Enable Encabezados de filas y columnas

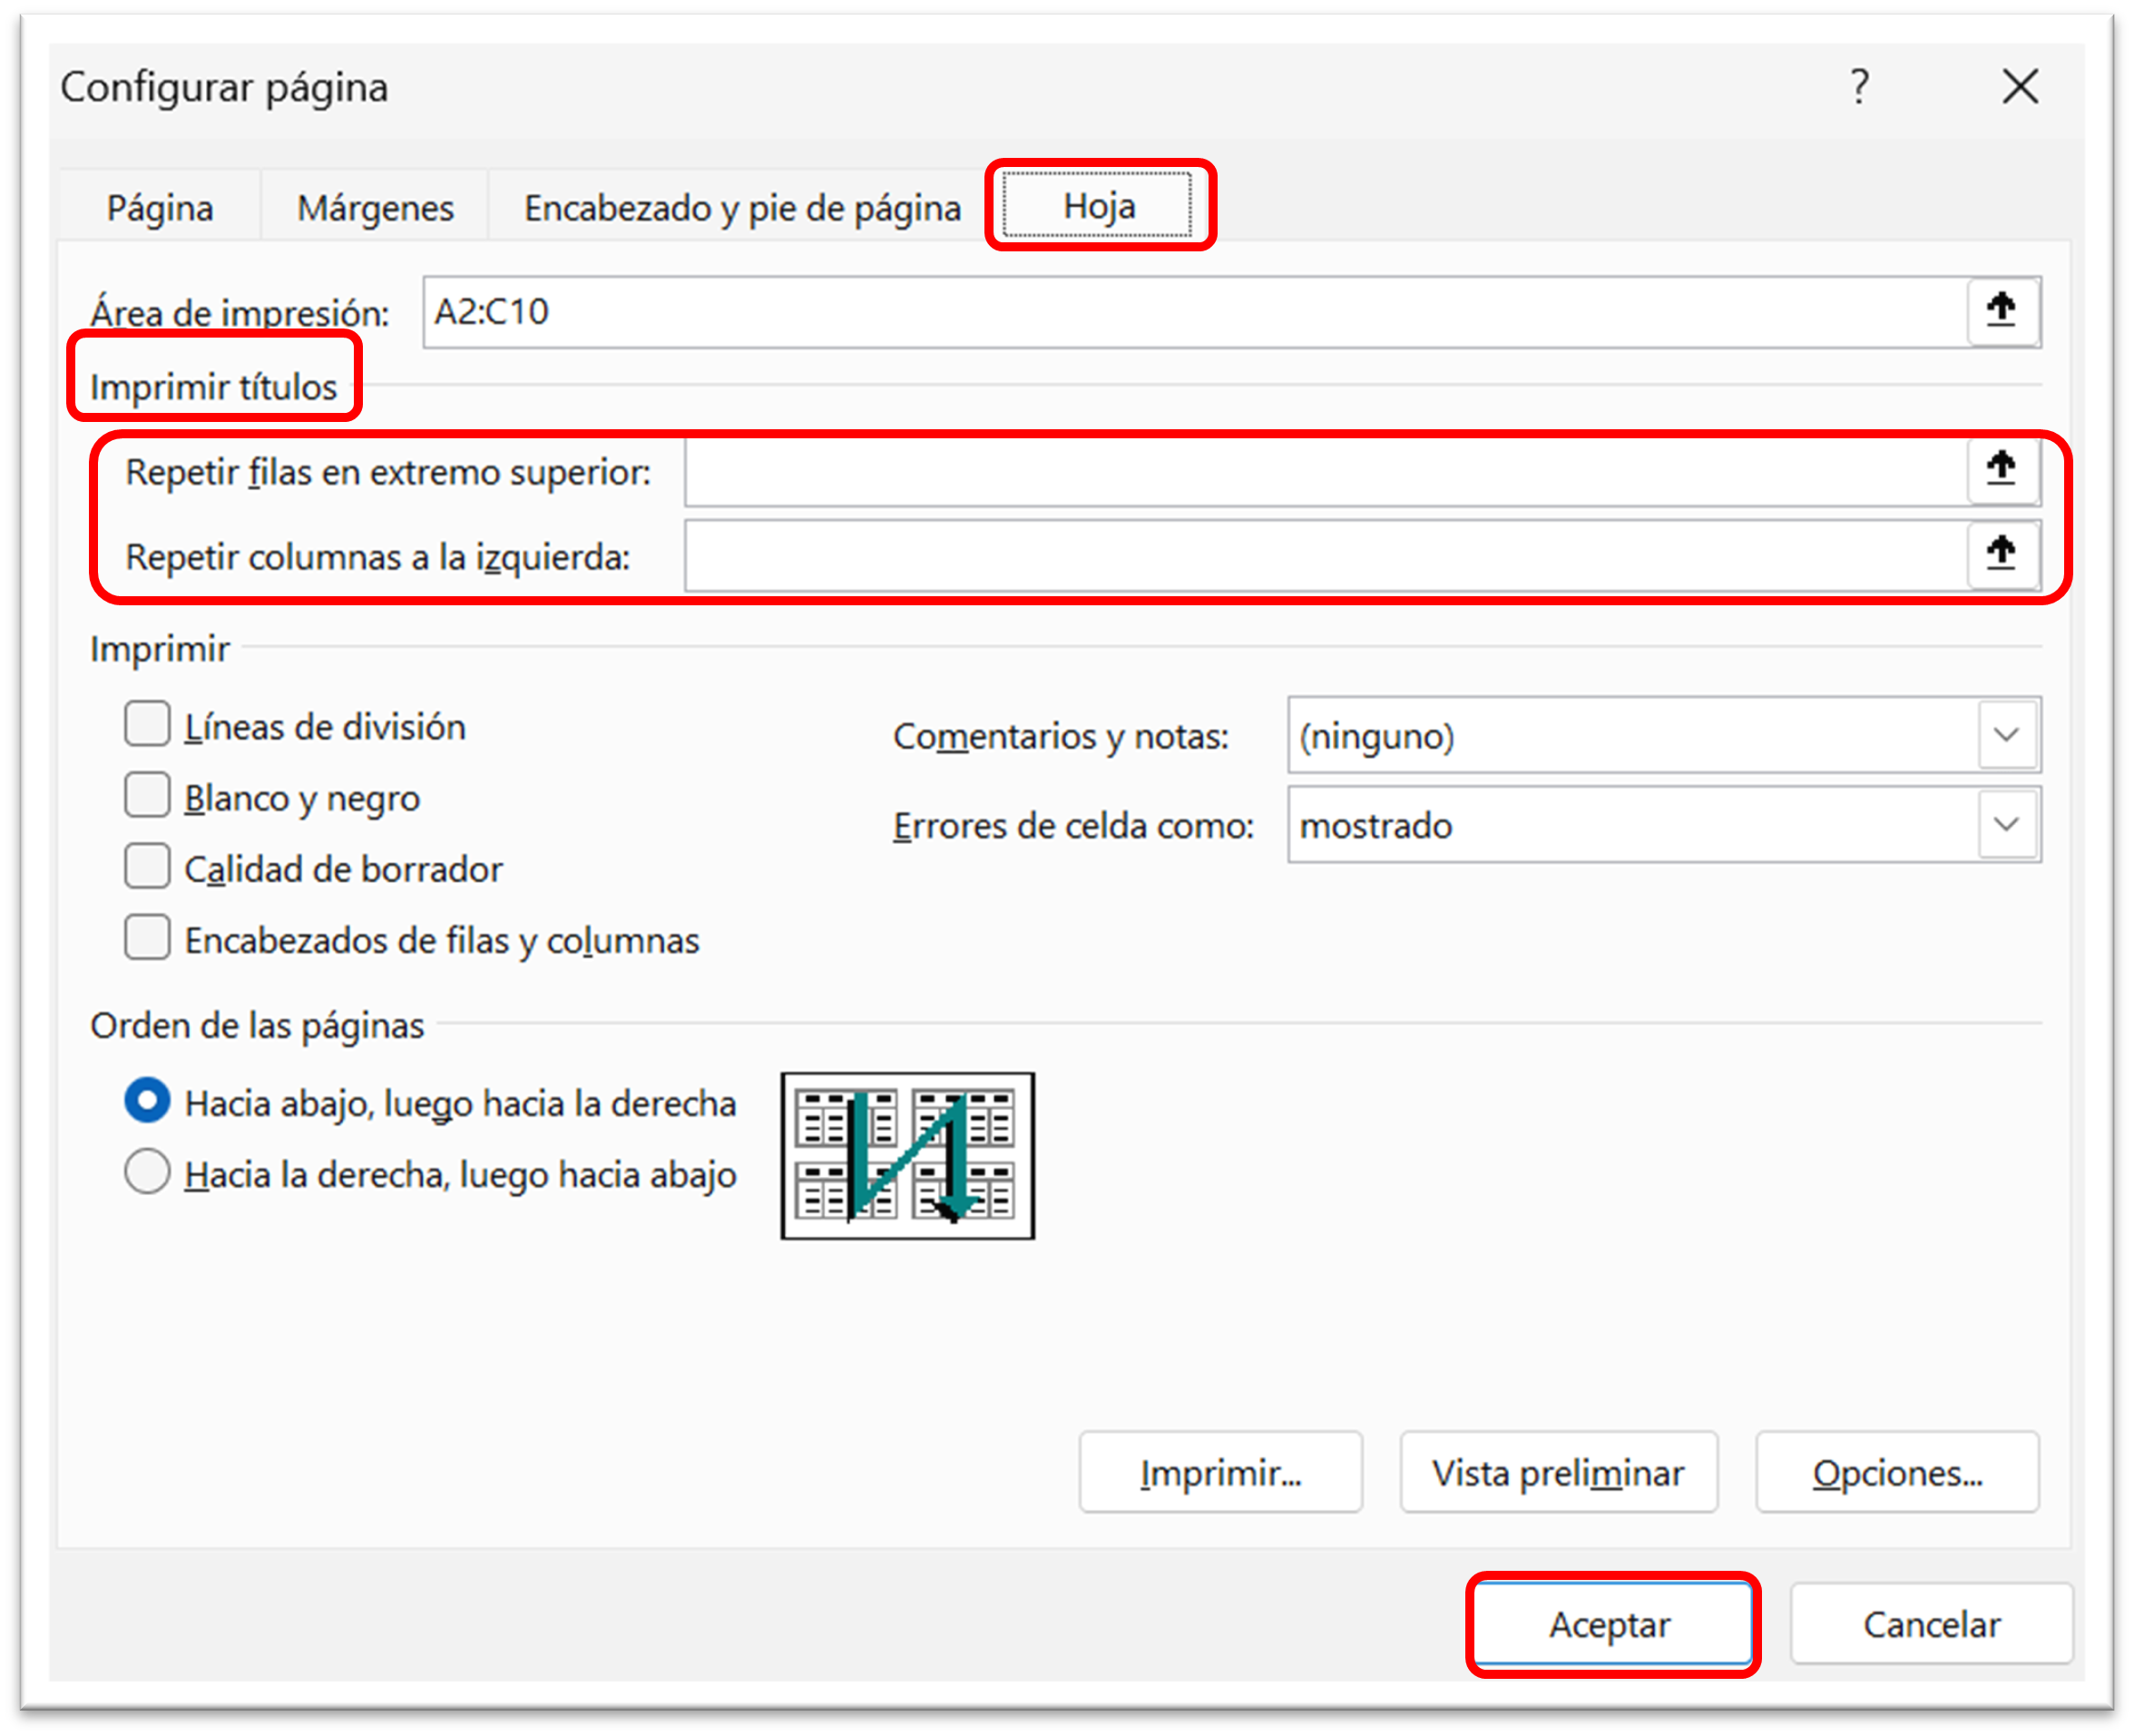(x=147, y=938)
